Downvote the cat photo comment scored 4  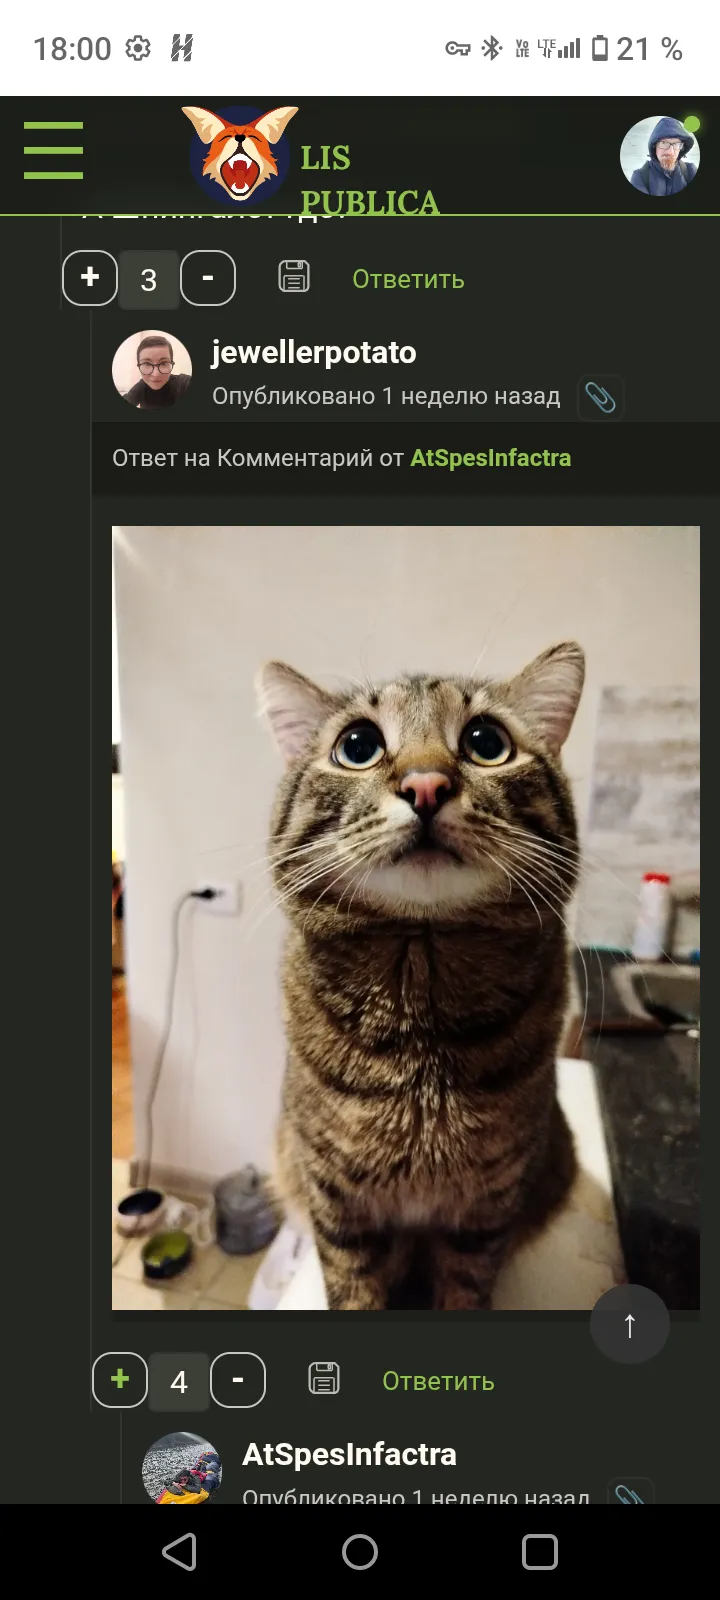point(238,1380)
